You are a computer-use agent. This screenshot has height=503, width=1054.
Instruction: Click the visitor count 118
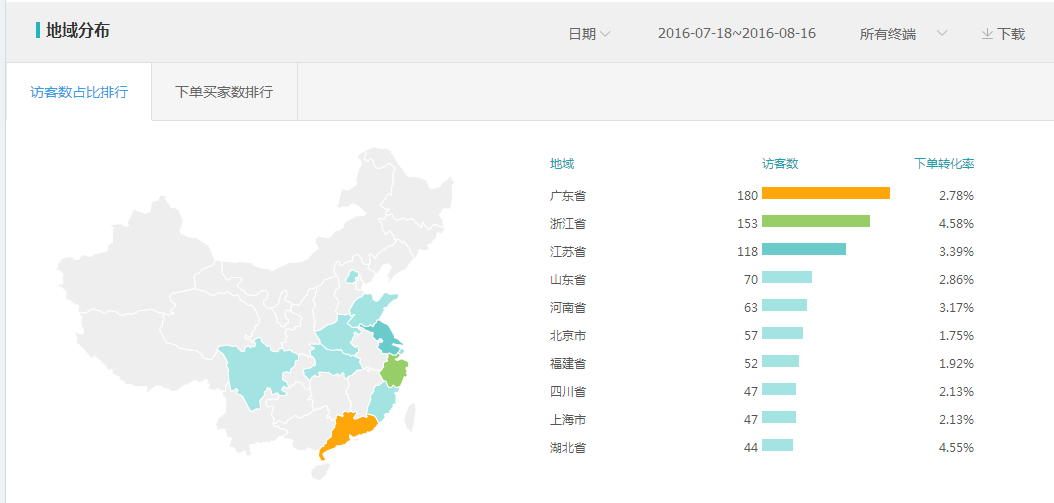click(x=747, y=252)
